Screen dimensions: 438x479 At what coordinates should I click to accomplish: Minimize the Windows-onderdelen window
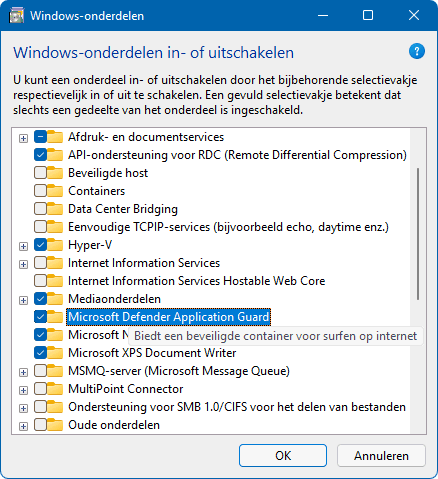[323, 15]
